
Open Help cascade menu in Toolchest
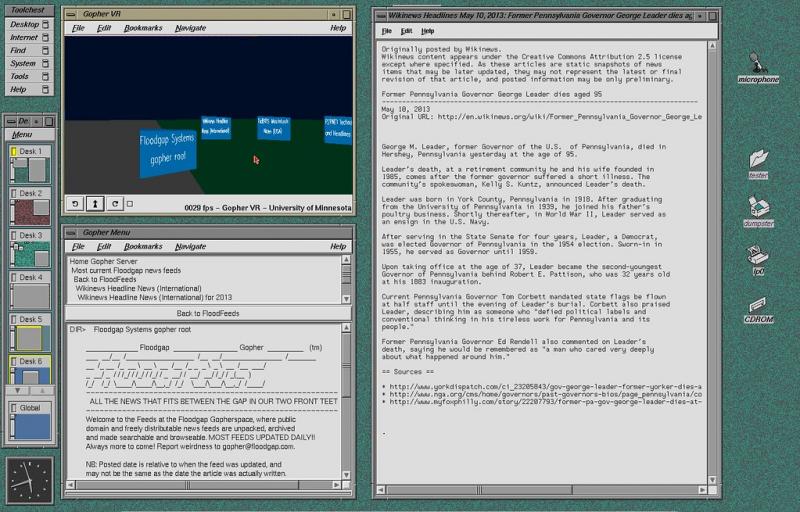pyautogui.click(x=29, y=89)
